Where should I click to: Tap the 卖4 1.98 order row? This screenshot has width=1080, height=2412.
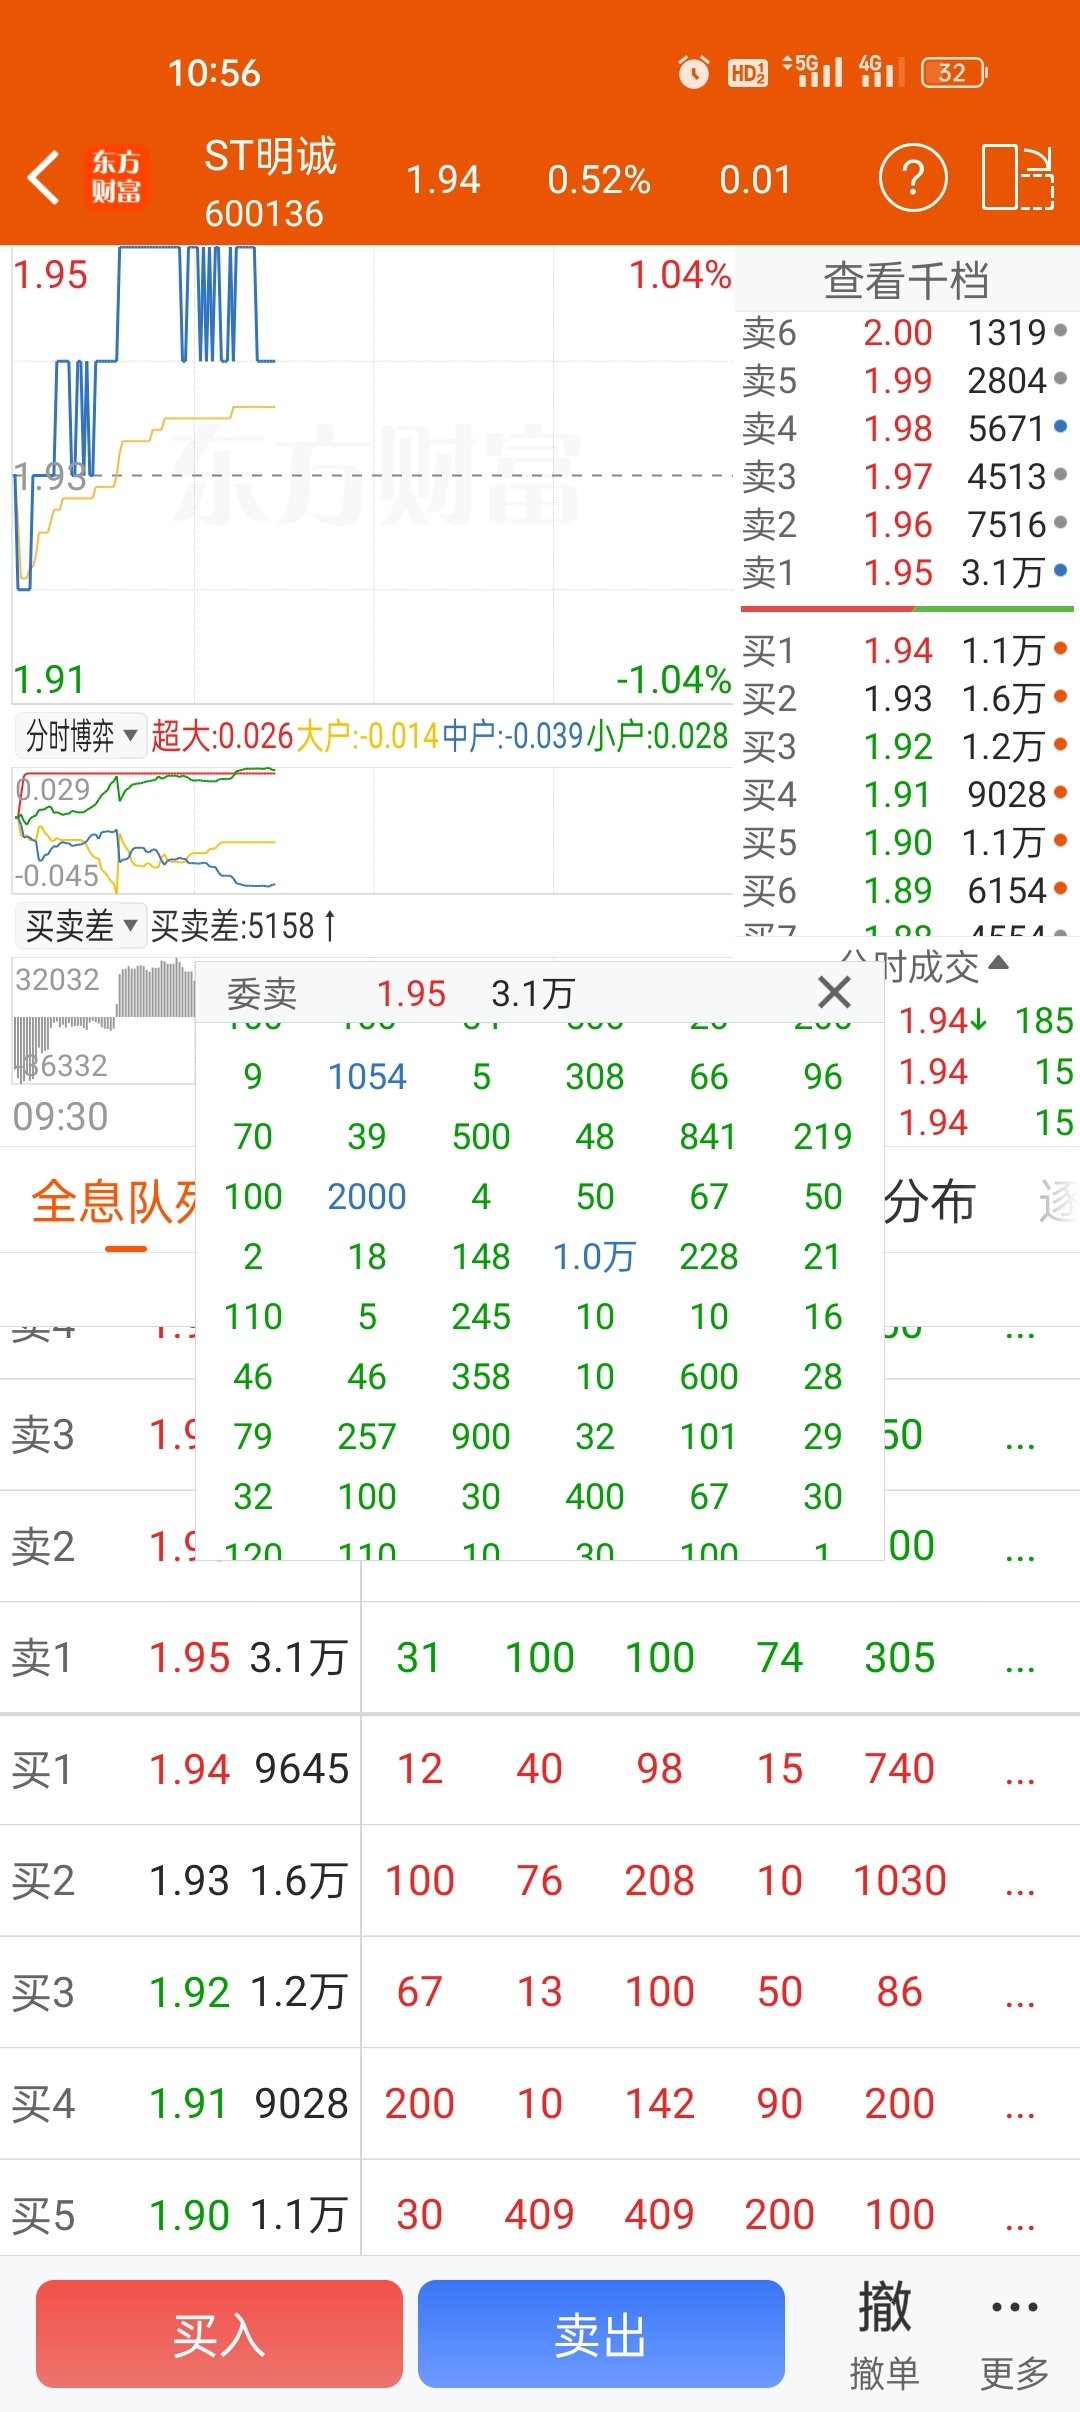(x=905, y=428)
